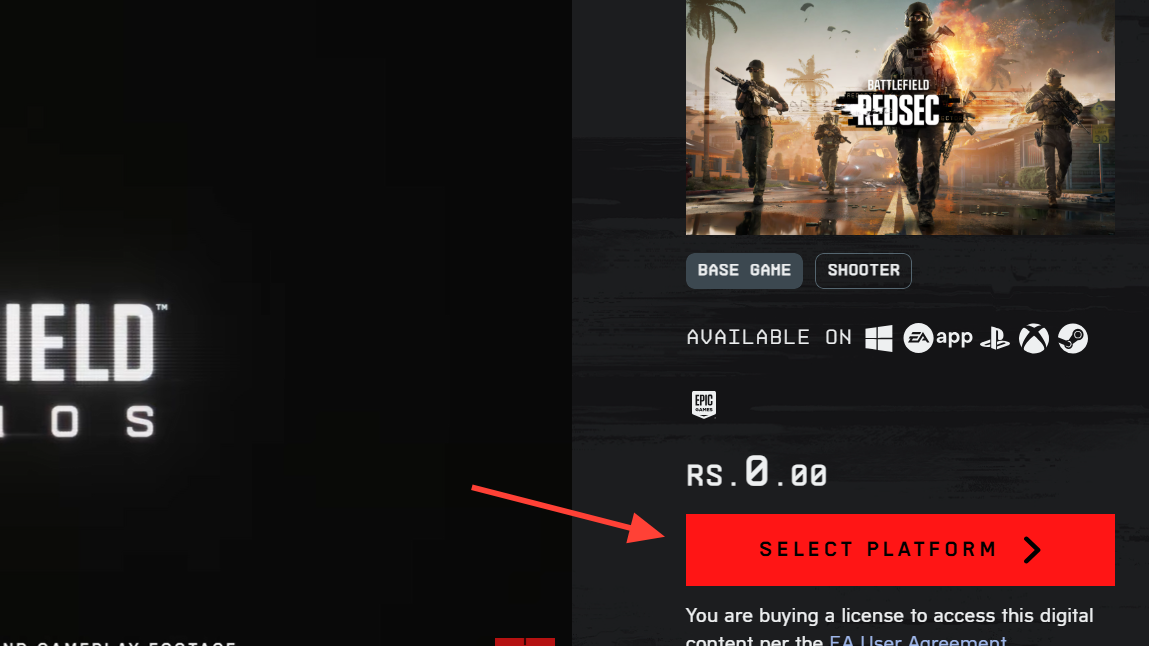Click the Epic Games store icon

tap(703, 404)
